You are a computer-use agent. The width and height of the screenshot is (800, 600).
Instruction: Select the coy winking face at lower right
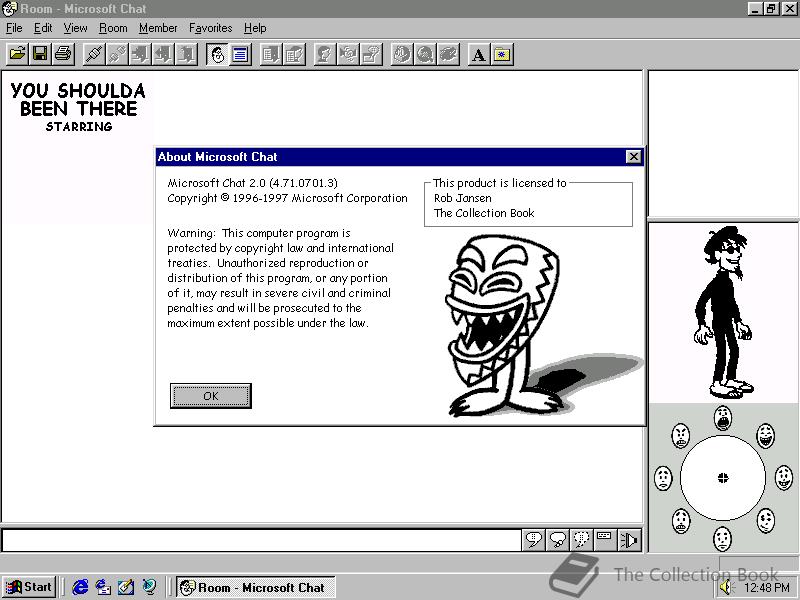[x=765, y=520]
